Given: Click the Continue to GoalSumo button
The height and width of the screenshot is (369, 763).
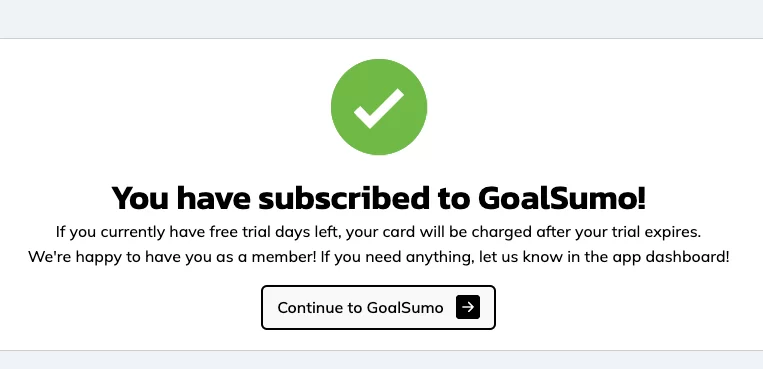Looking at the screenshot, I should pyautogui.click(x=379, y=308).
